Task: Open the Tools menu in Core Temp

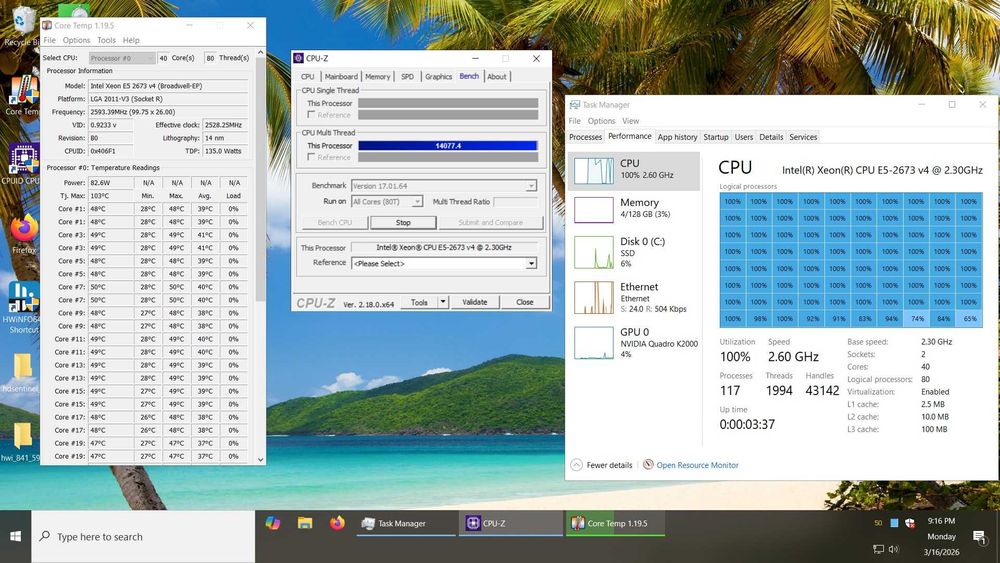Action: tap(107, 40)
